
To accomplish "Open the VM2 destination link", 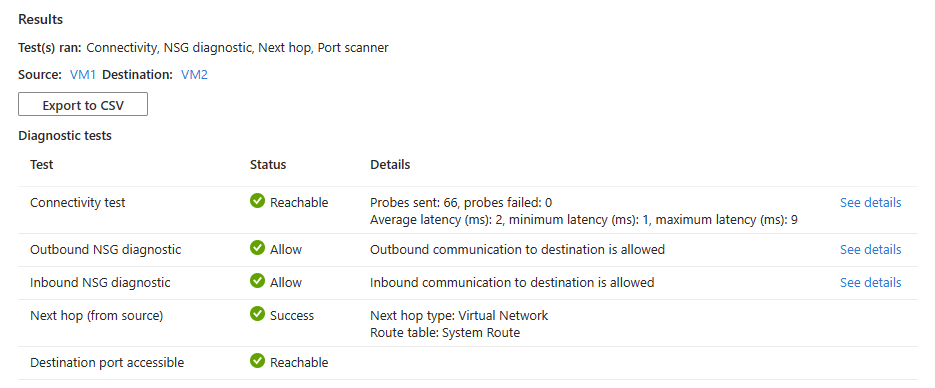I will point(194,75).
